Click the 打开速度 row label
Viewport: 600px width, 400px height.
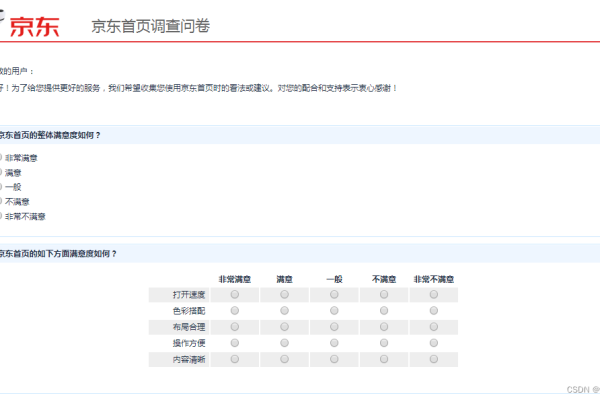189,295
